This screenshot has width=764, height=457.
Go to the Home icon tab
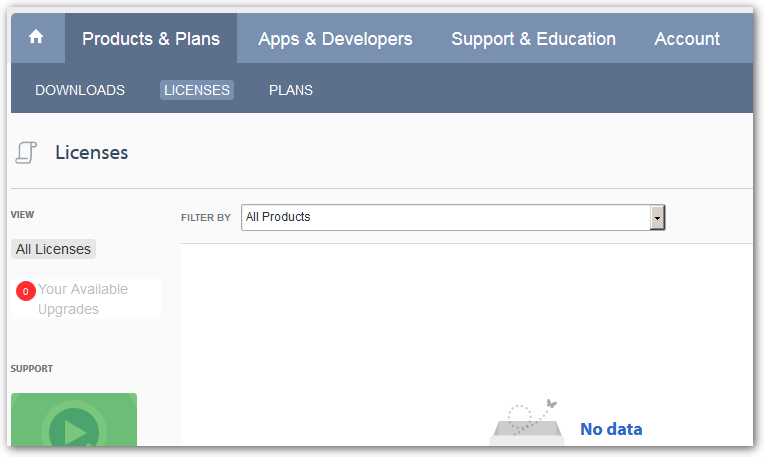[36, 37]
